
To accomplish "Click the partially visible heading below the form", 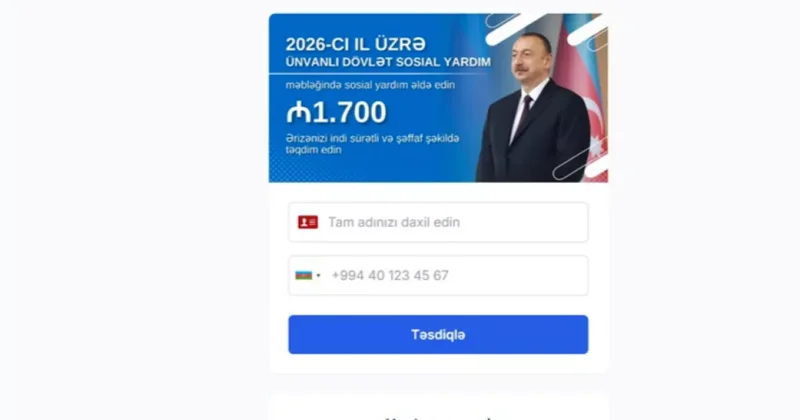I will click(x=438, y=417).
